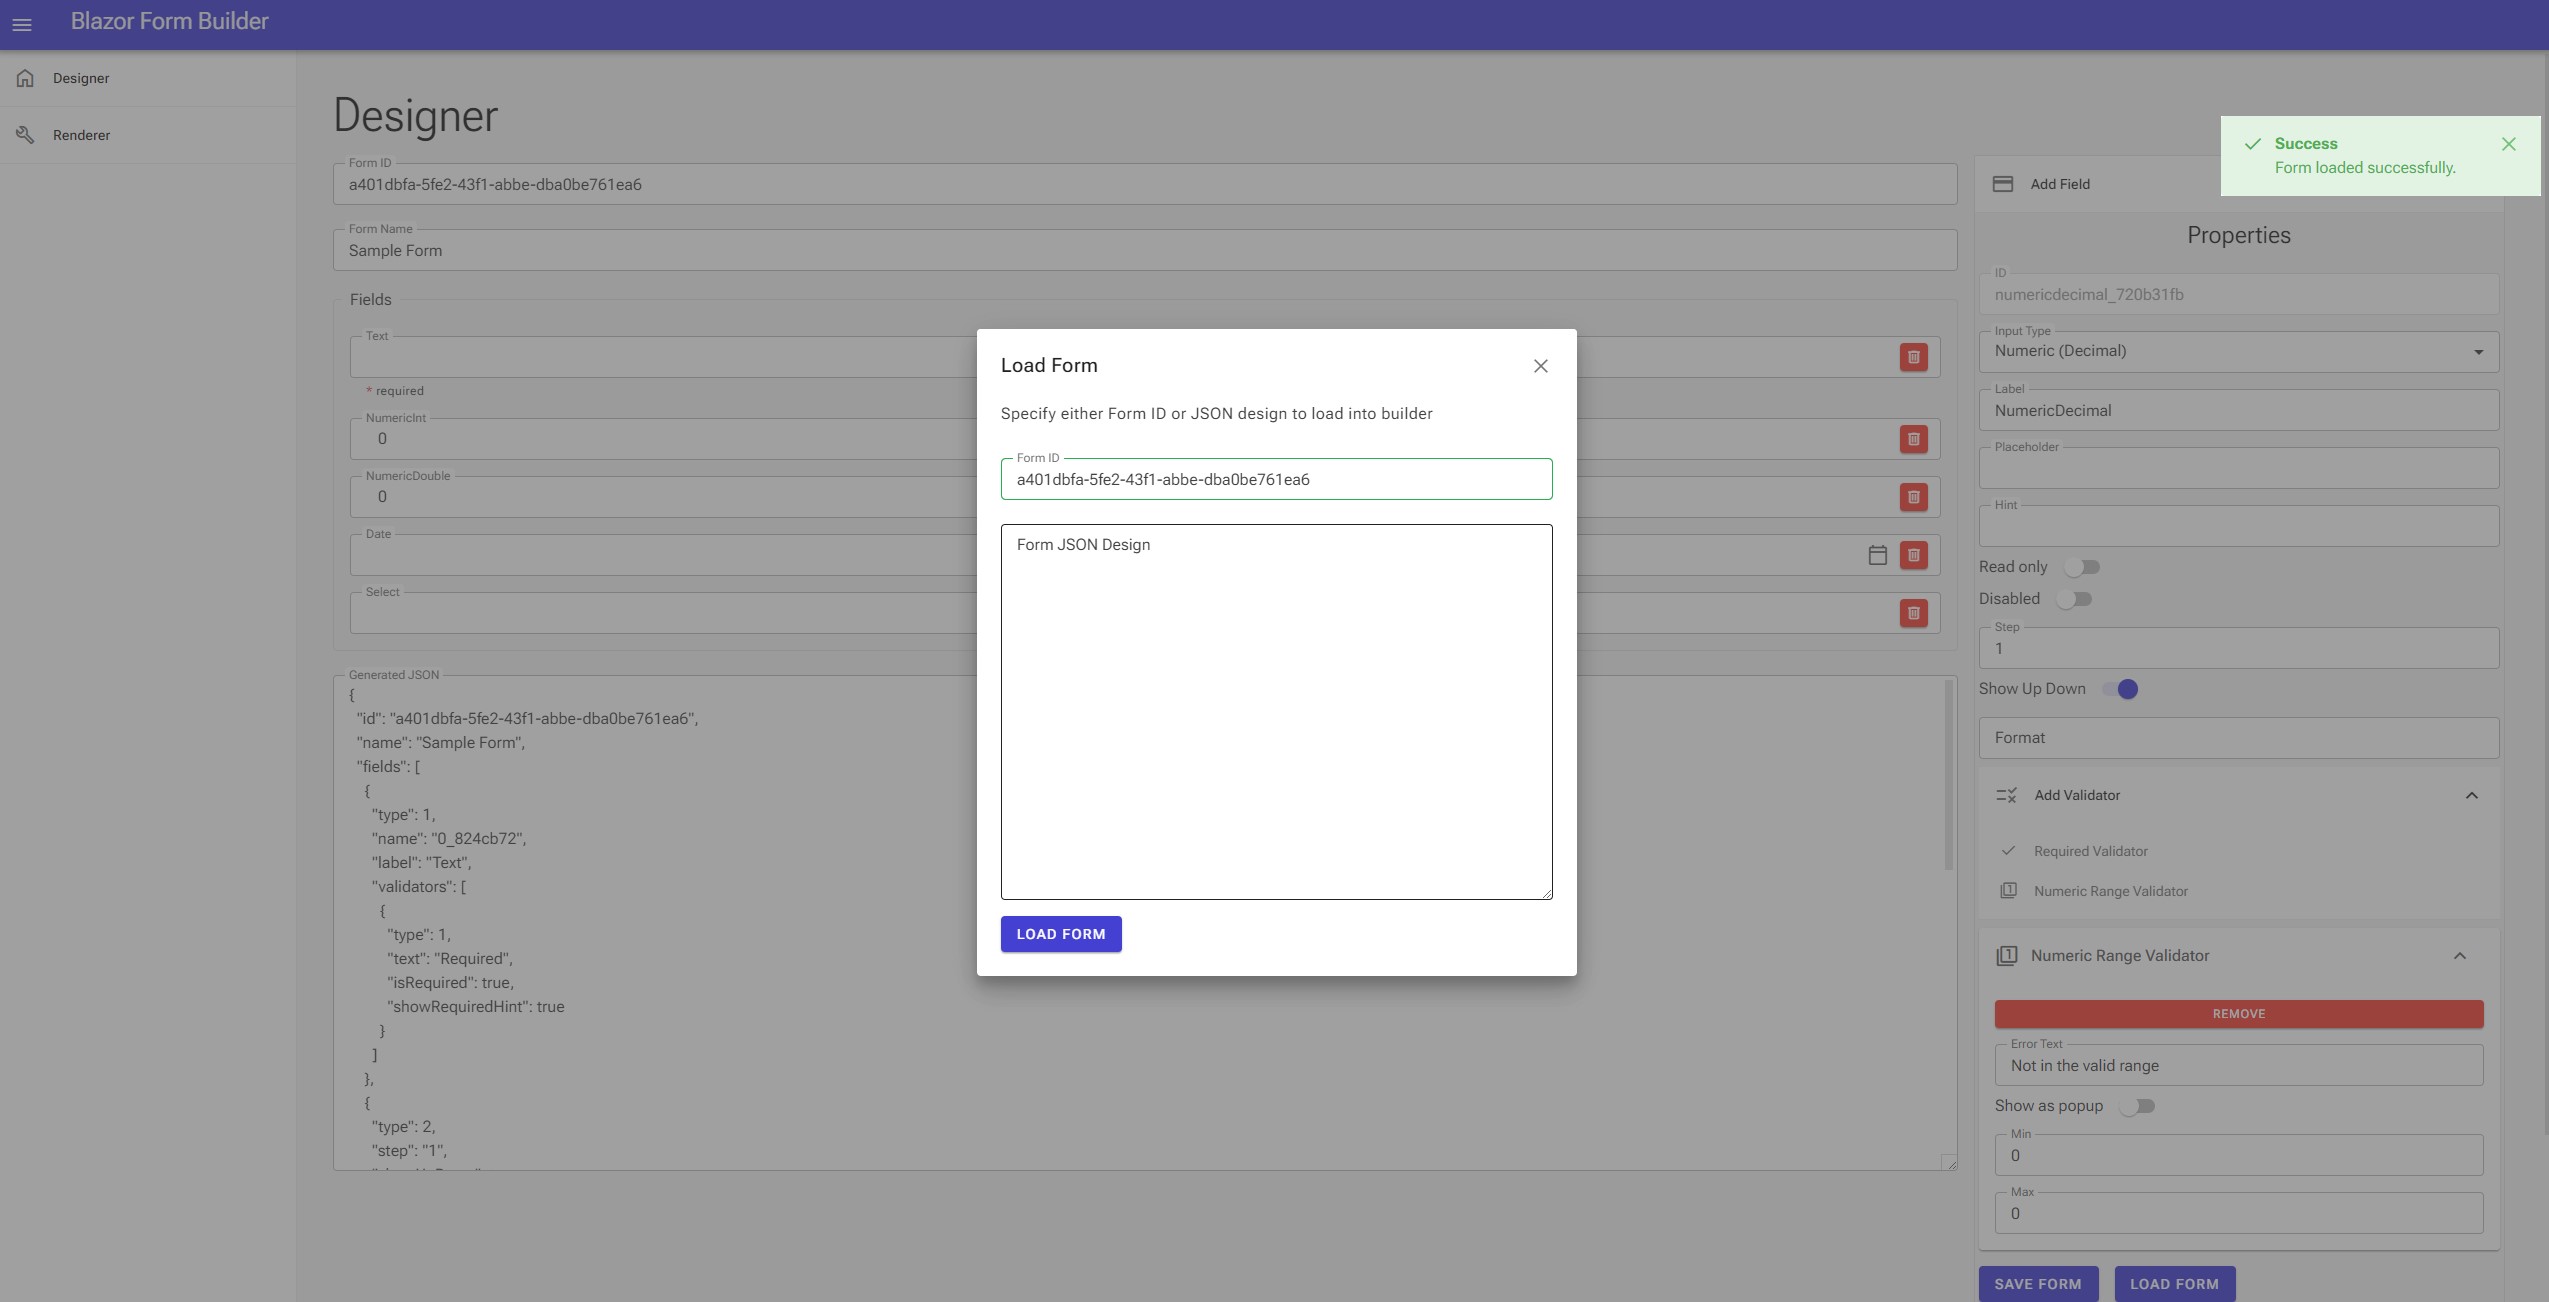This screenshot has height=1302, width=2549.
Task: Toggle the Read only switch
Action: 2081,567
